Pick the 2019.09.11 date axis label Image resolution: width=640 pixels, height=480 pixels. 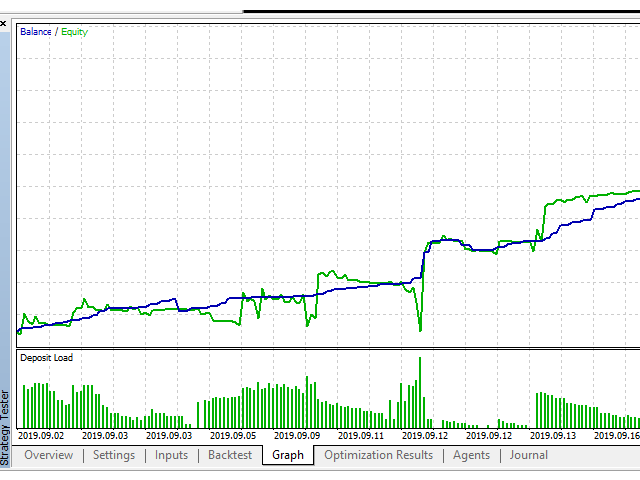click(x=361, y=435)
